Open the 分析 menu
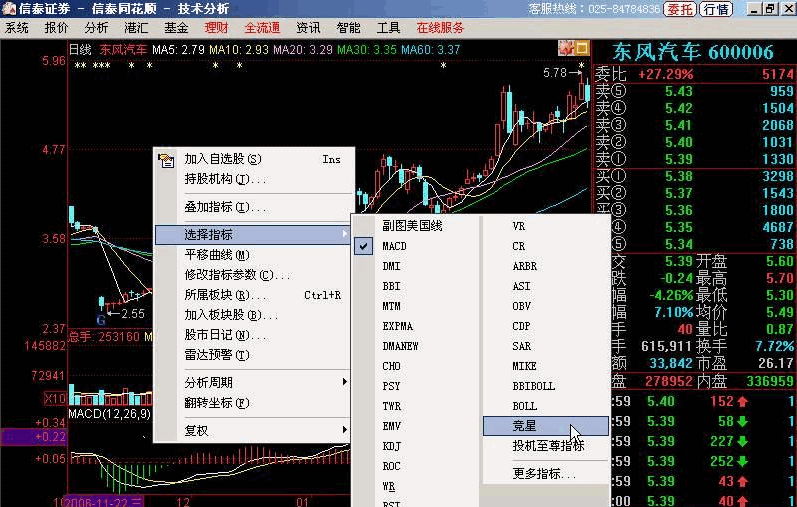 pyautogui.click(x=96, y=28)
